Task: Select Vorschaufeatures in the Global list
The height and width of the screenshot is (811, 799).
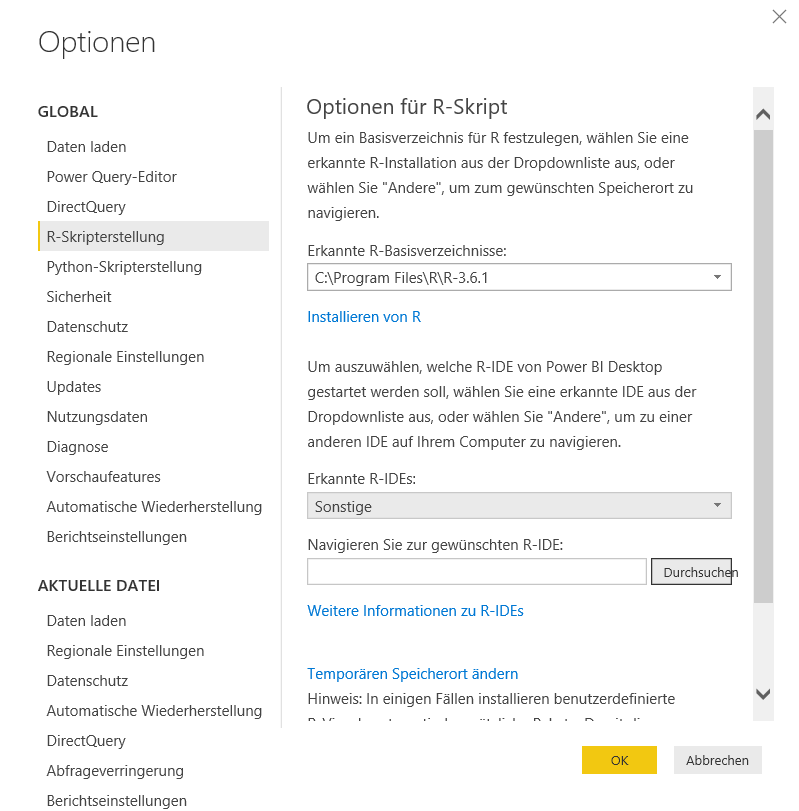Action: pos(103,477)
